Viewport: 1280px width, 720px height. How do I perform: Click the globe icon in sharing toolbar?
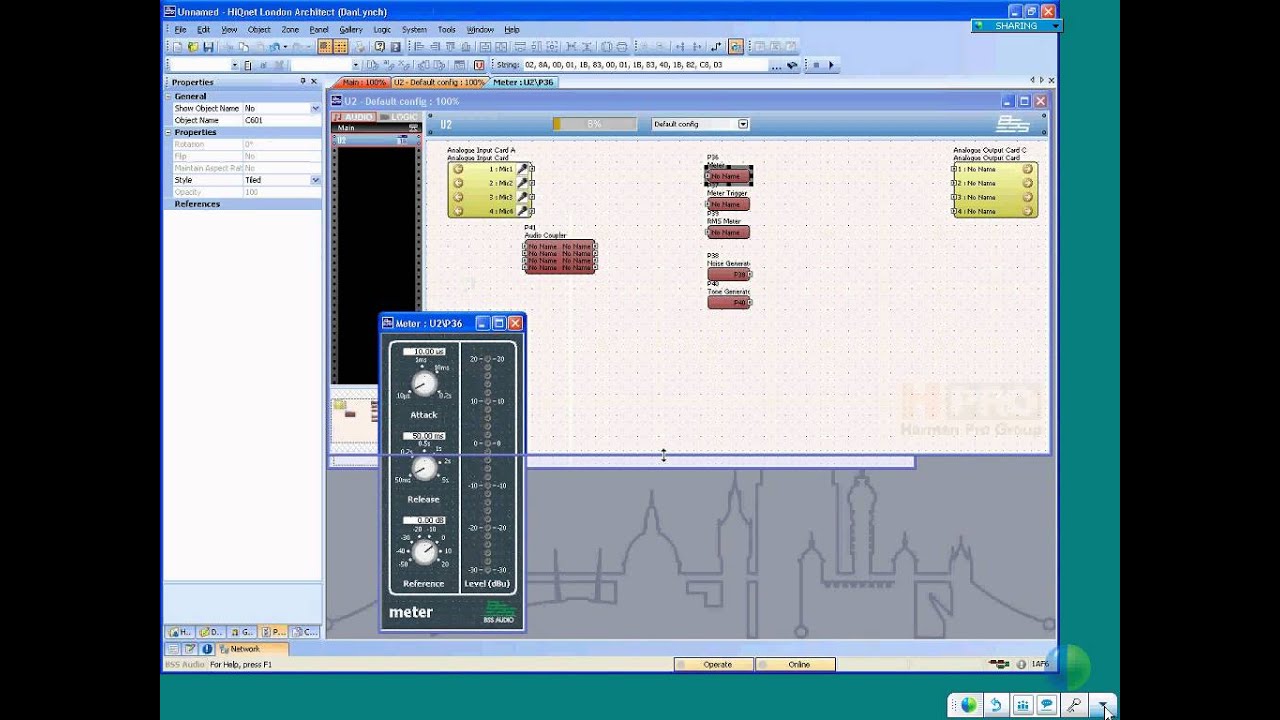(968, 705)
